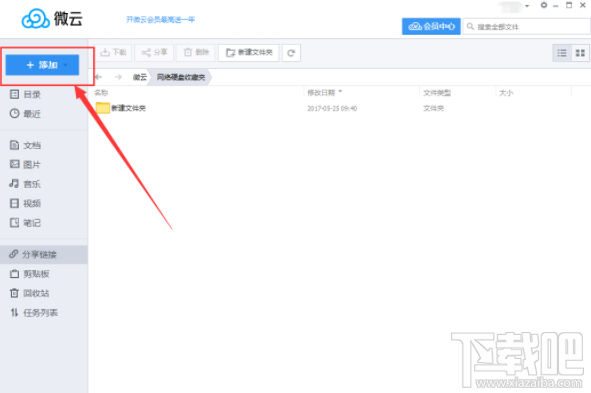
Task: Show 视频 video category
Action: pyautogui.click(x=25, y=203)
